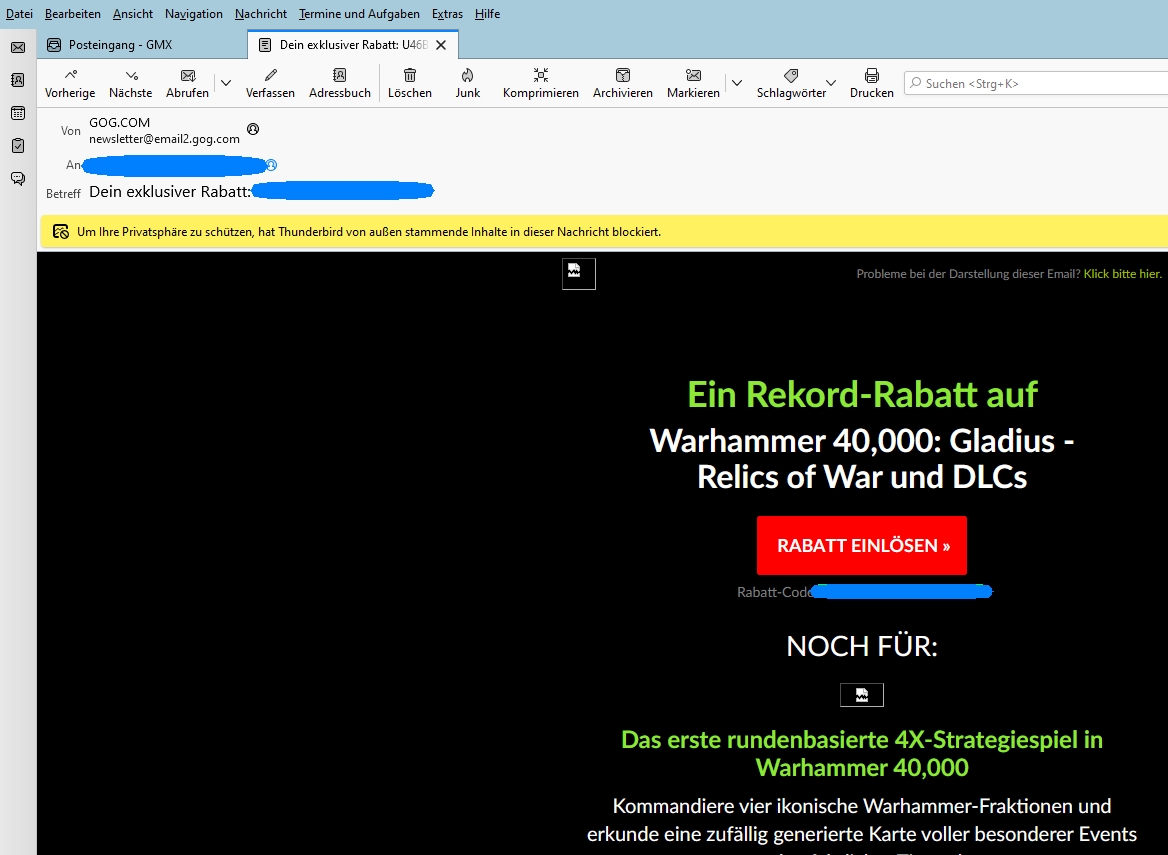Open the Chat space in sidebar
This screenshot has width=1168, height=855.
tap(18, 179)
